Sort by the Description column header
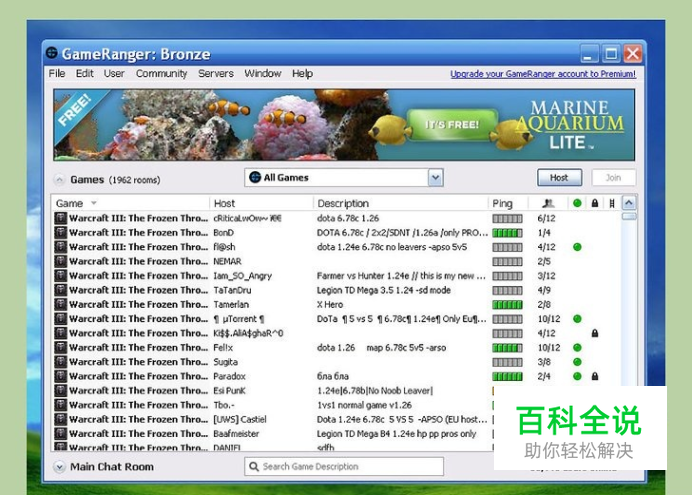 click(x=401, y=203)
